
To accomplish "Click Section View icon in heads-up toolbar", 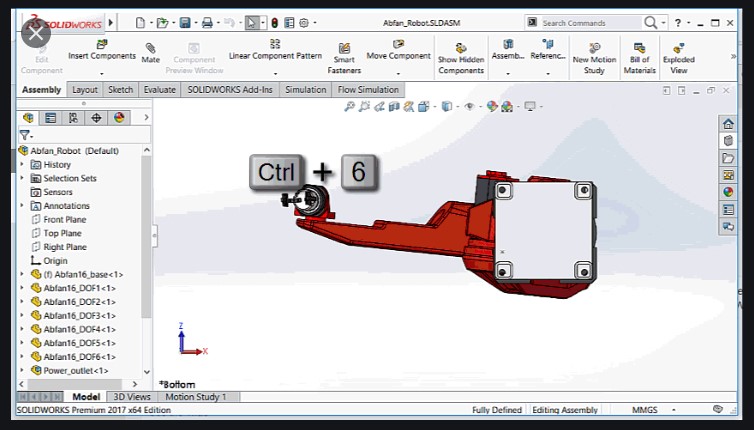I will point(394,106).
